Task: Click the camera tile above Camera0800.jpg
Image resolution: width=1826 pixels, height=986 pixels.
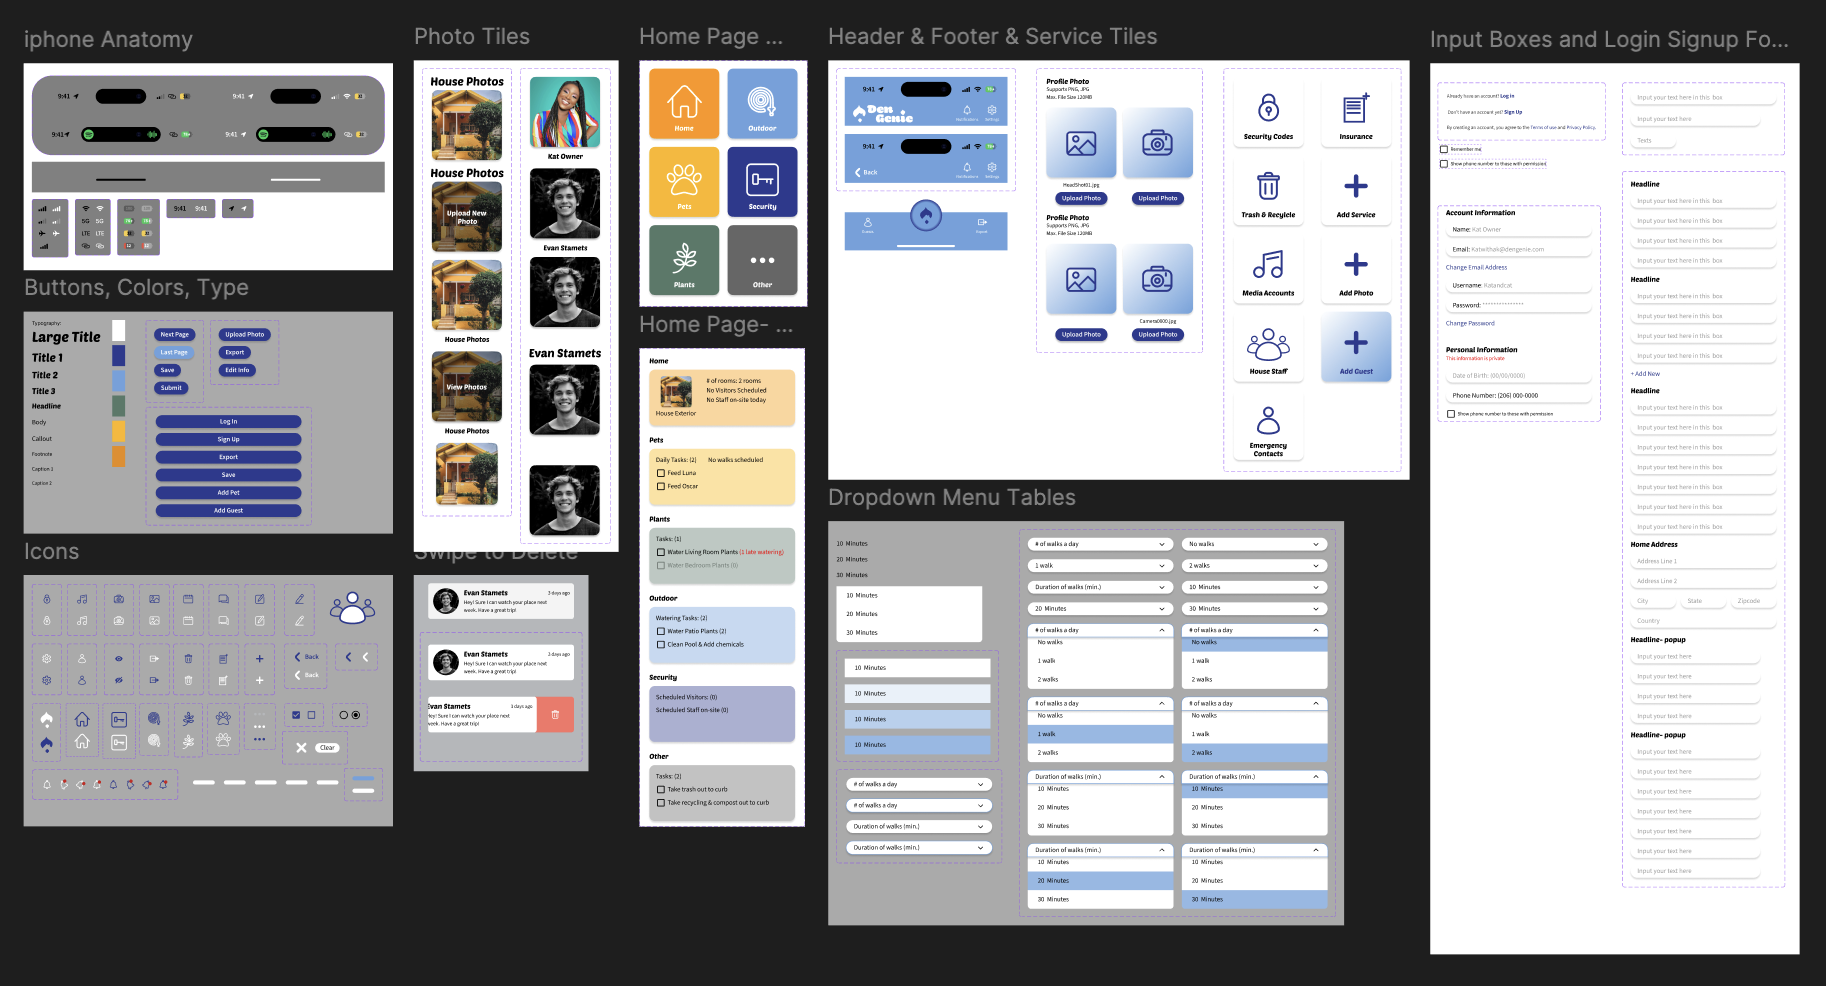Action: [x=1157, y=279]
